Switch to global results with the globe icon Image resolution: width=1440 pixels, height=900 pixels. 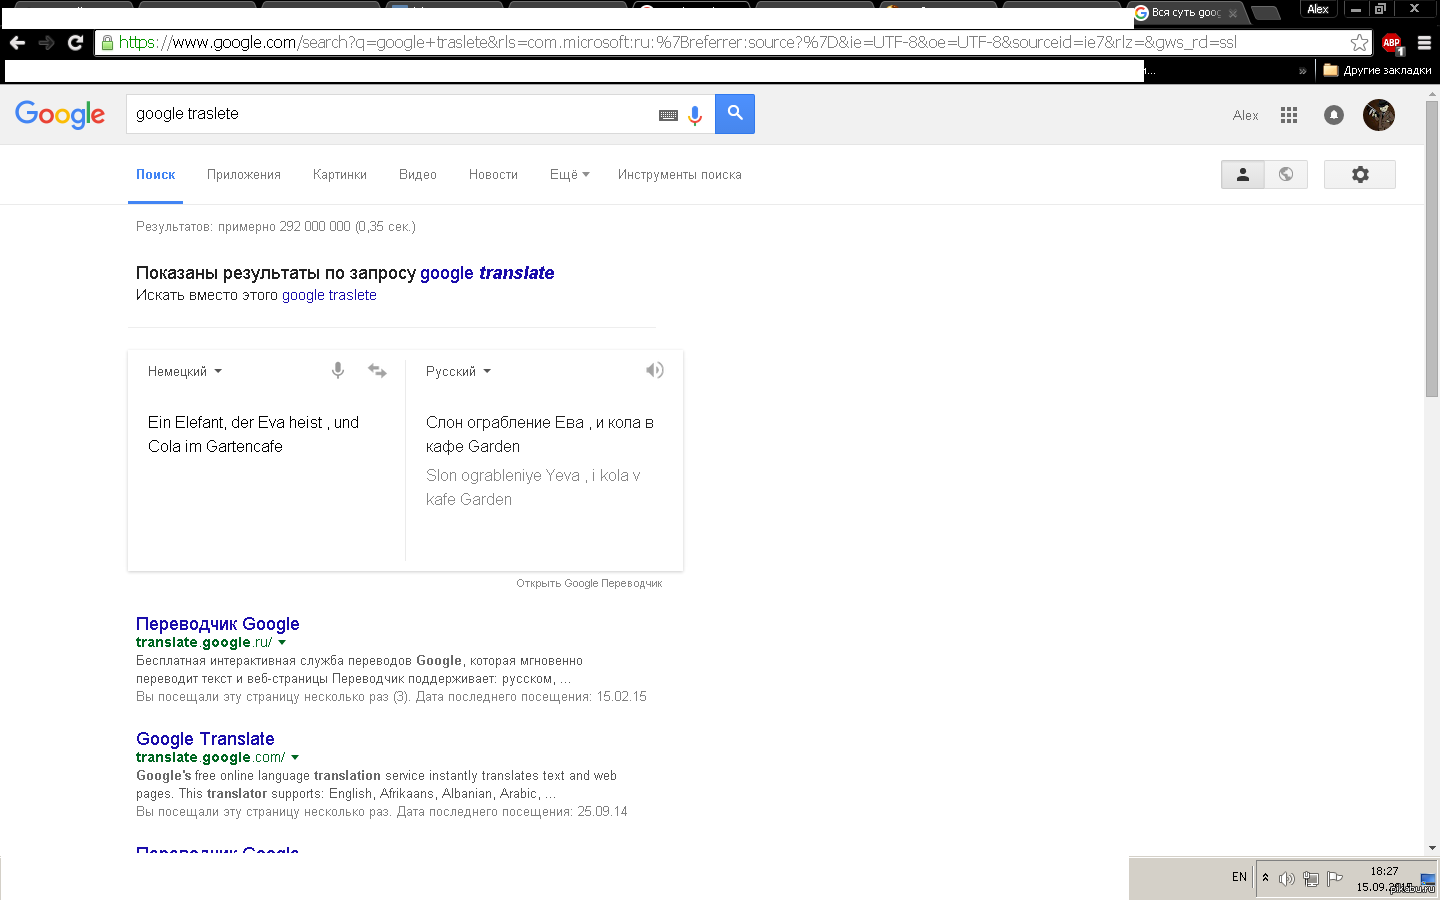[1286, 174]
